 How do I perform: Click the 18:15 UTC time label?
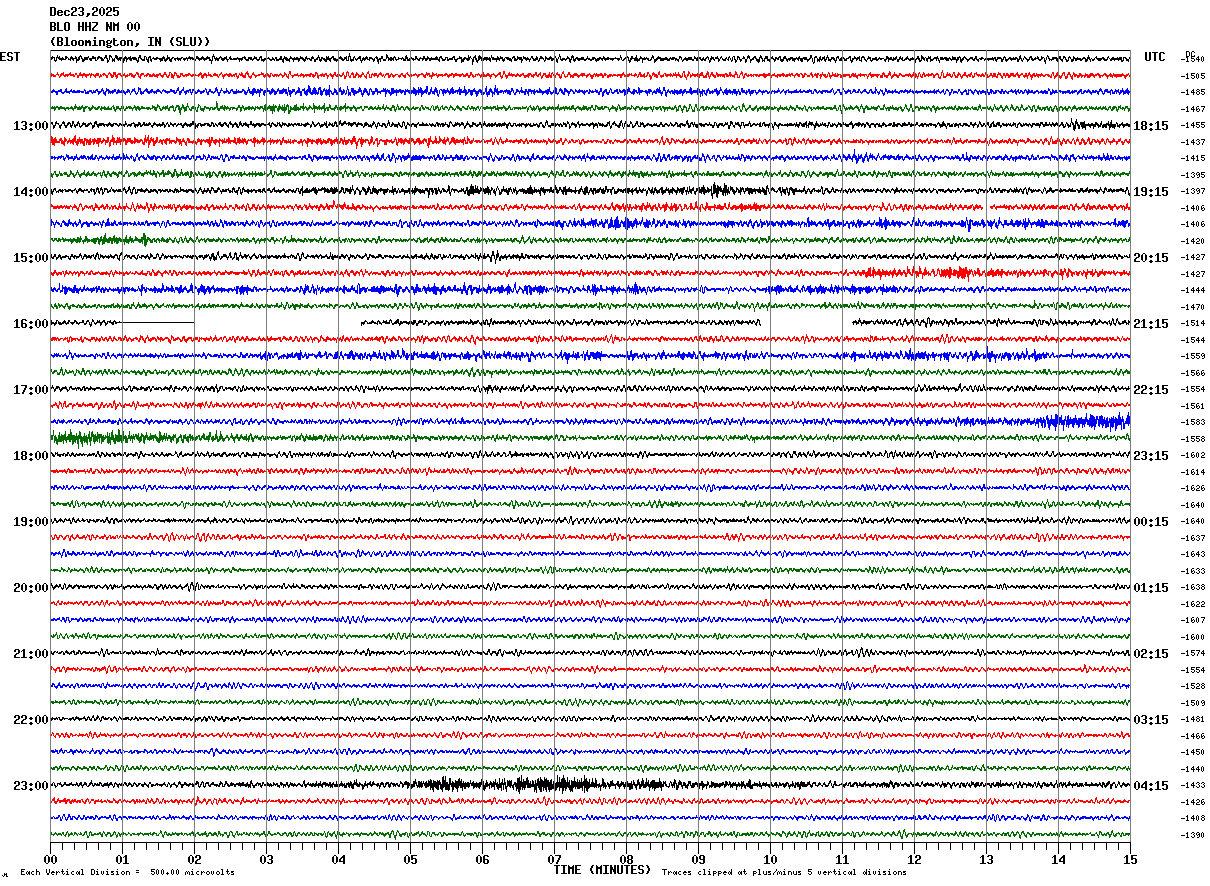pyautogui.click(x=1151, y=126)
